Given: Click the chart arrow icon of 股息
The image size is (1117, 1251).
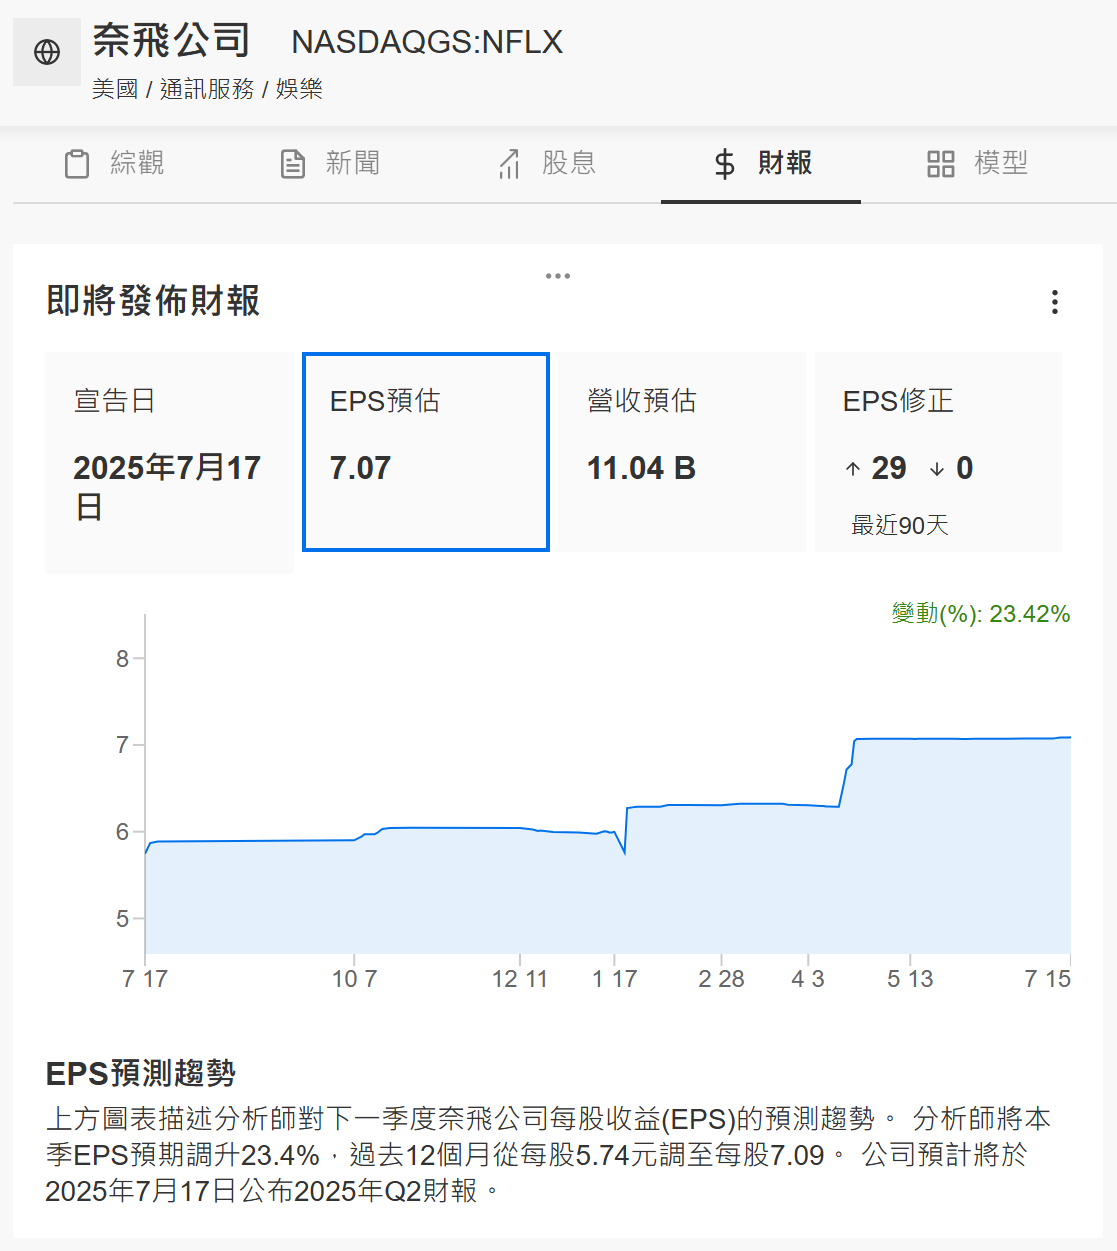Looking at the screenshot, I should coord(509,164).
